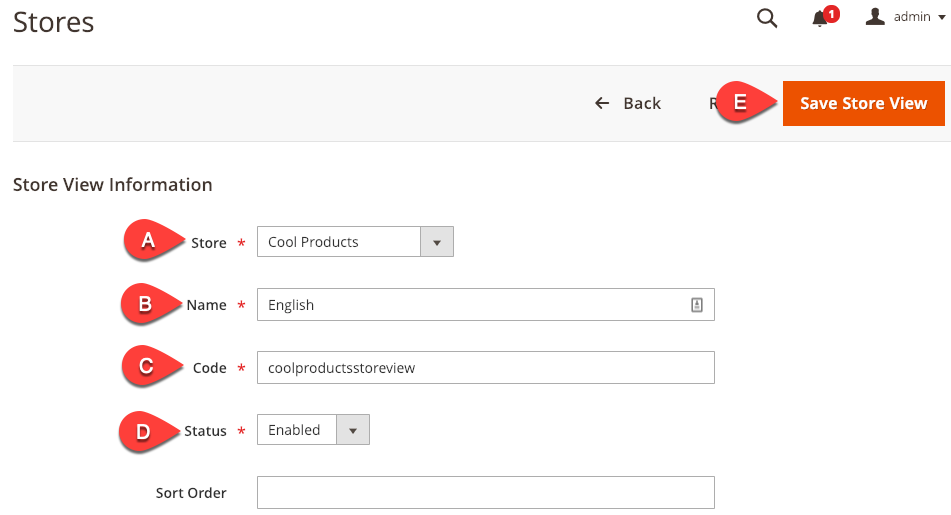Click the red marker labeled E
Screen dimensions: 951x515
740,102
